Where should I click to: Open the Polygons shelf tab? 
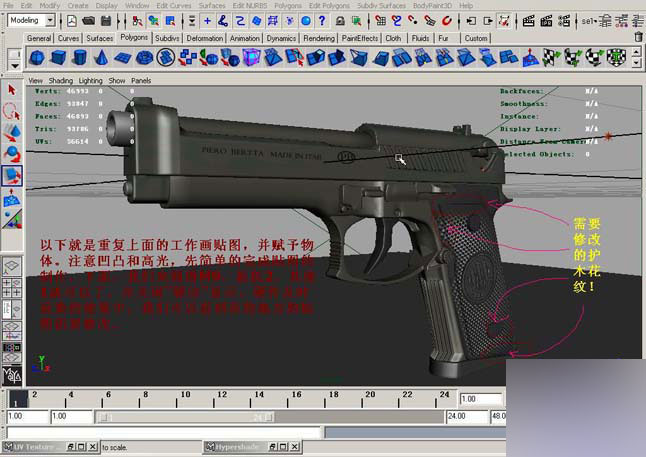pyautogui.click(x=134, y=37)
